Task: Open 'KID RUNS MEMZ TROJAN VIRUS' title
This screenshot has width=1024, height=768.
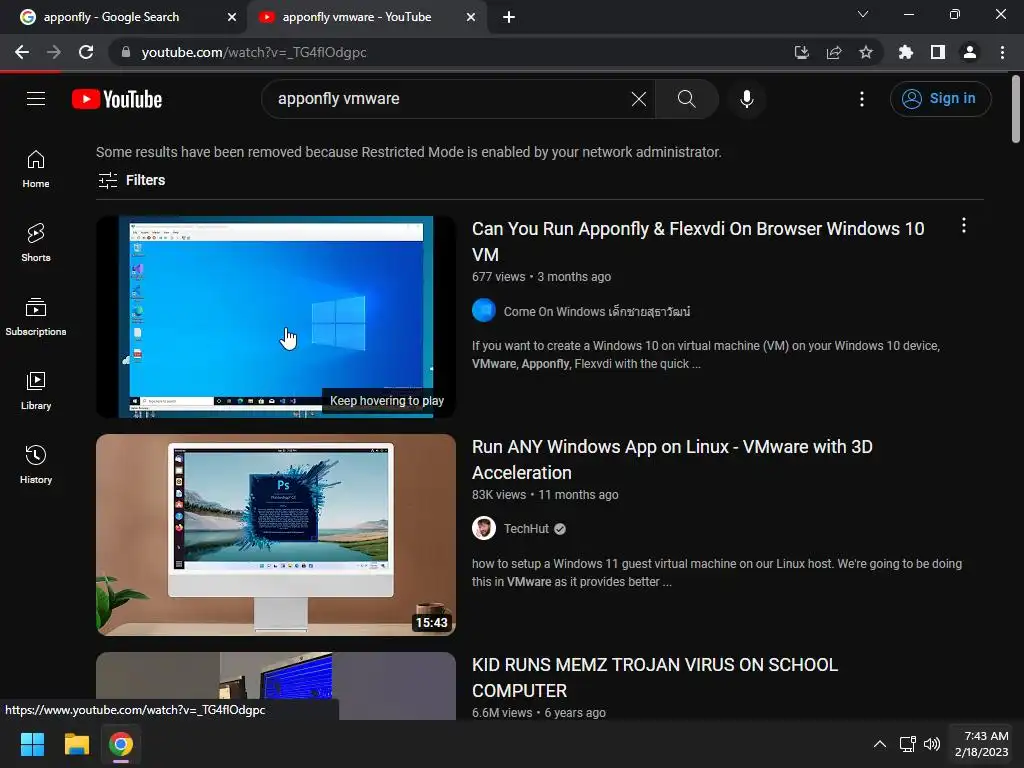Action: (x=654, y=677)
